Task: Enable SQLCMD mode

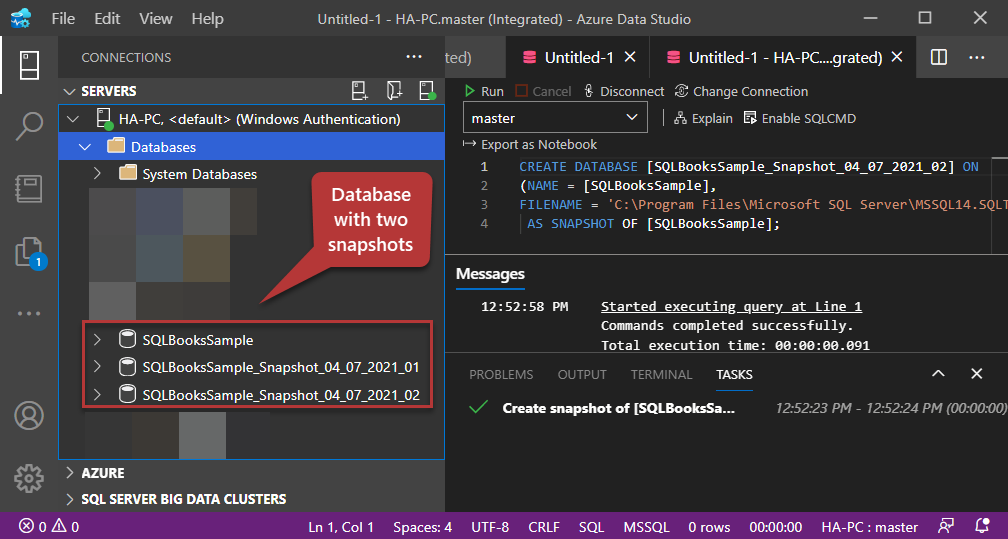Action: pos(799,118)
